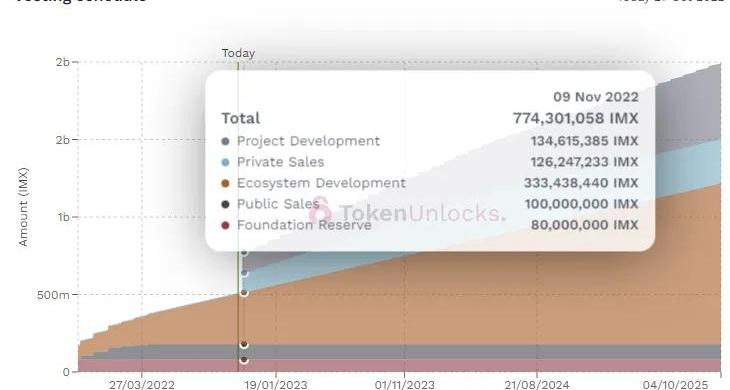Click the 21/08/2024 x-axis date label

pos(537,384)
